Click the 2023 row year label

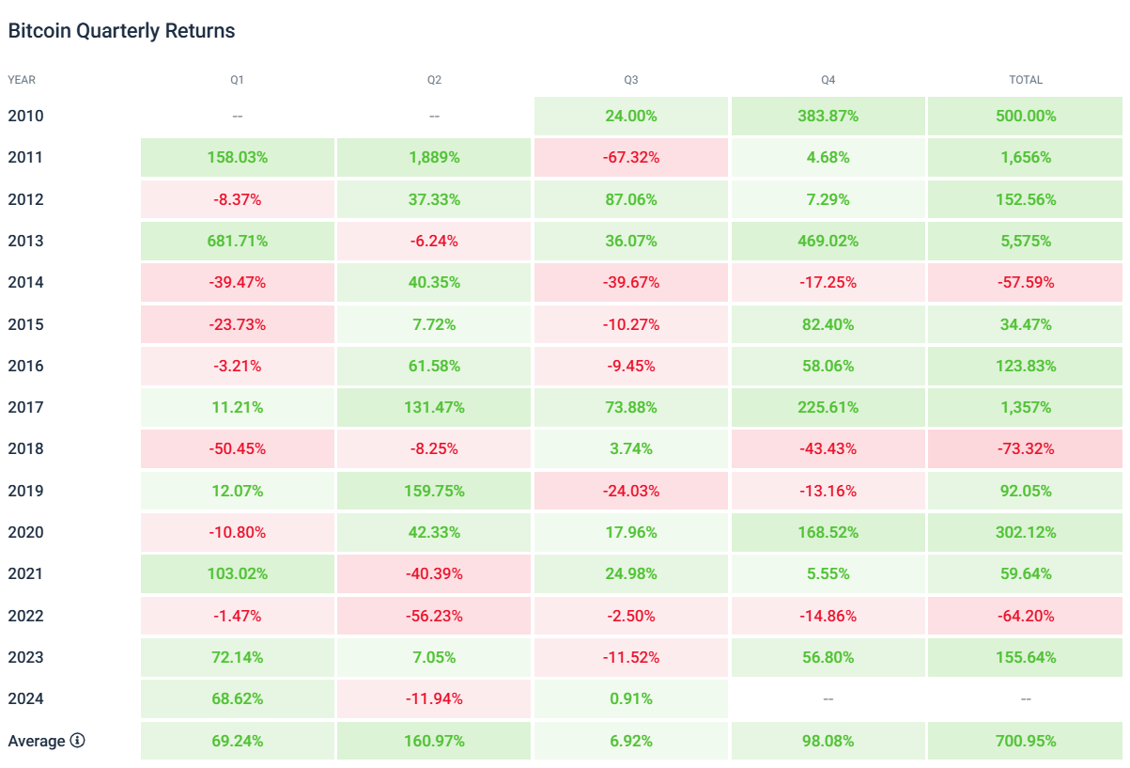26,657
